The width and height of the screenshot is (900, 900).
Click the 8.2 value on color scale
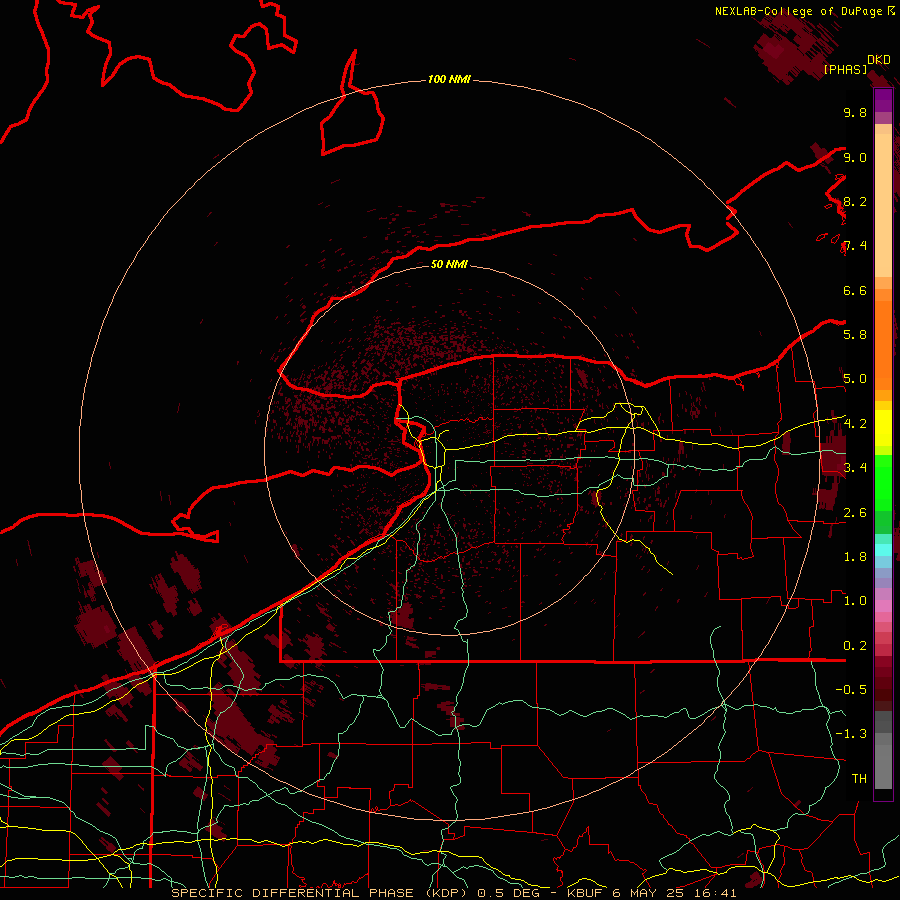[855, 201]
